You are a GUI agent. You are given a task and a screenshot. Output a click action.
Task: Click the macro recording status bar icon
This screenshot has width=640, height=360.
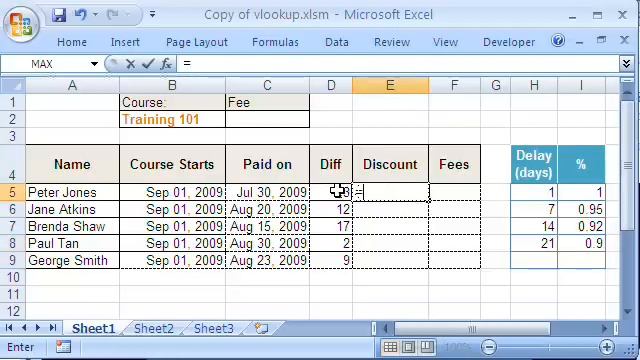63,347
